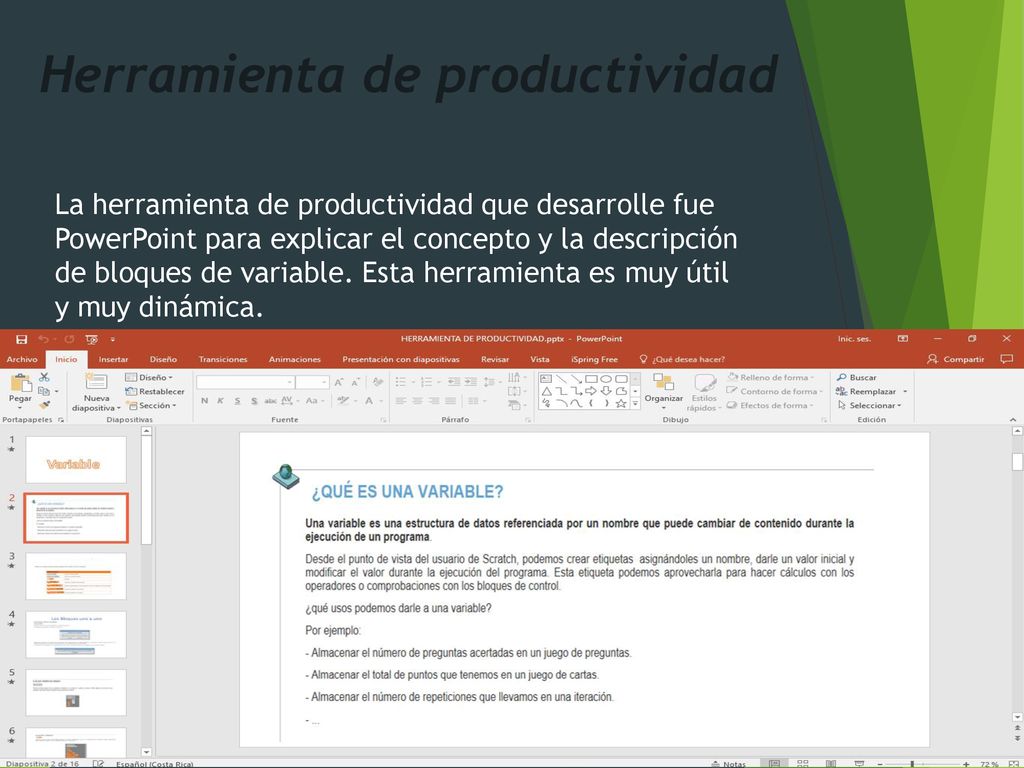Click the Restablecer button
This screenshot has height=768, width=1024.
pos(155,392)
